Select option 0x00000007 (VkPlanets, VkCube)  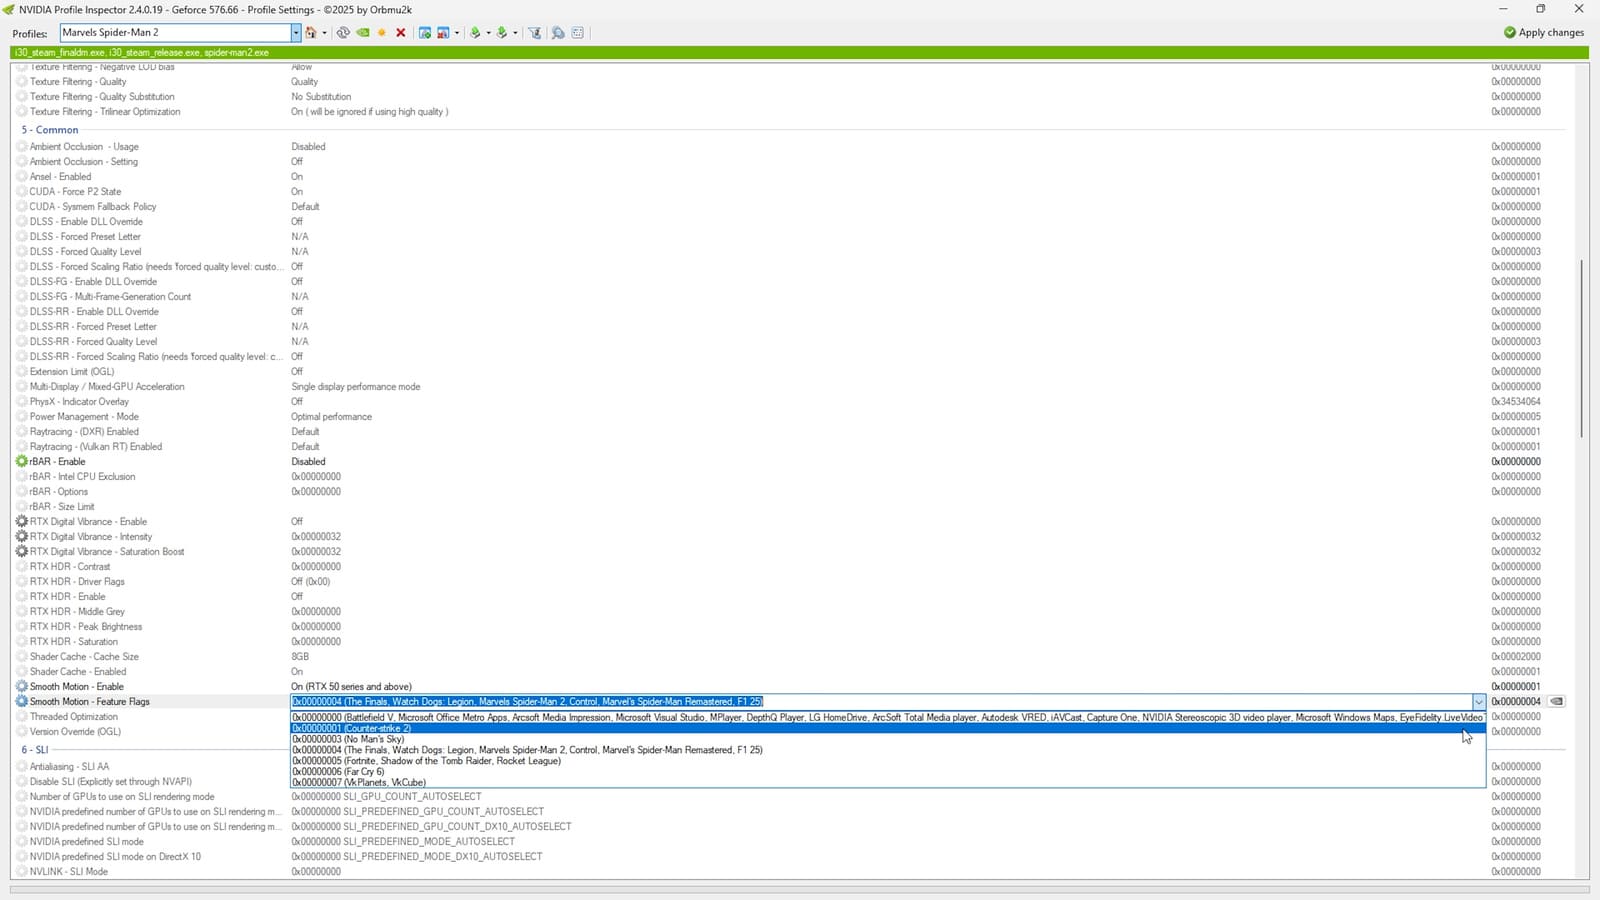tap(887, 783)
